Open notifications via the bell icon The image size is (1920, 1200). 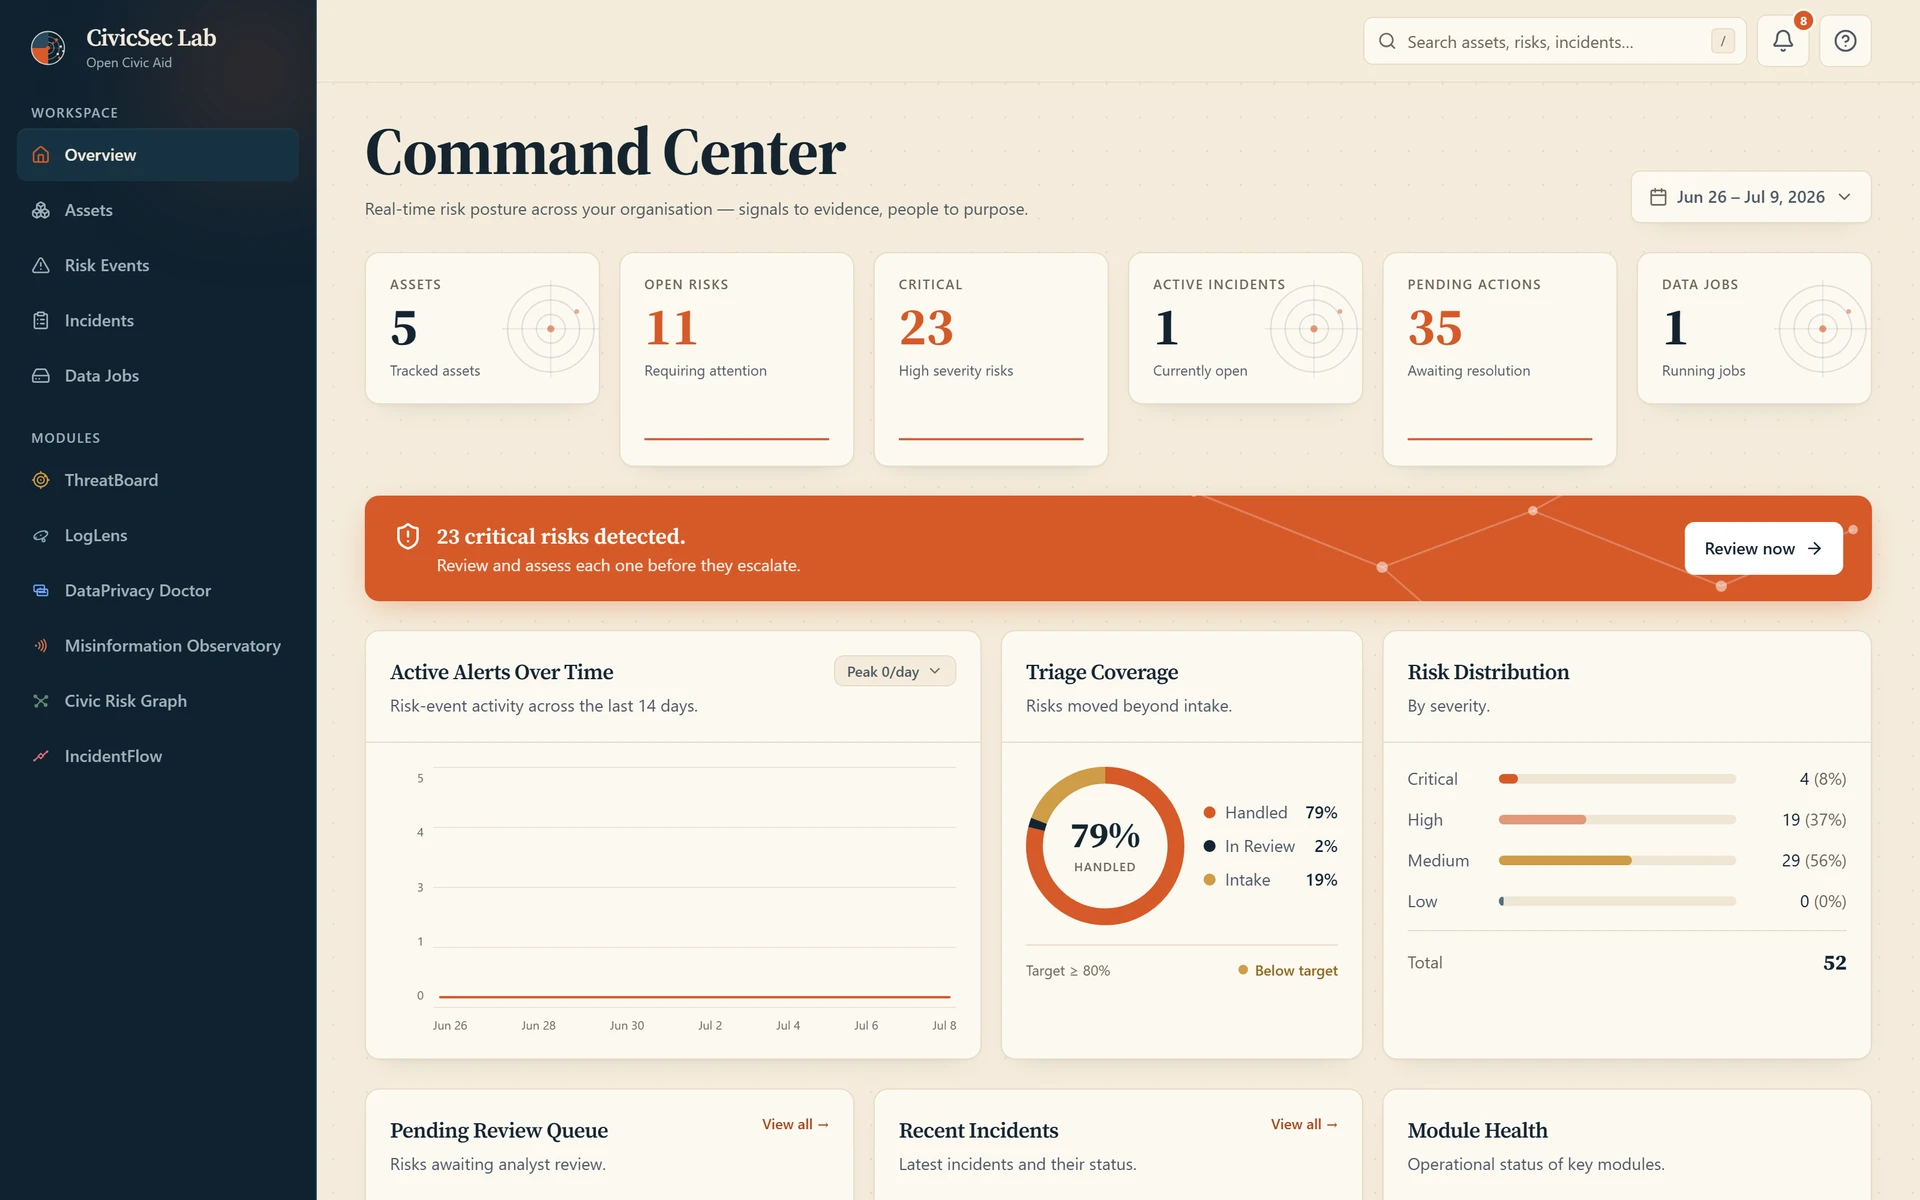pyautogui.click(x=1783, y=41)
